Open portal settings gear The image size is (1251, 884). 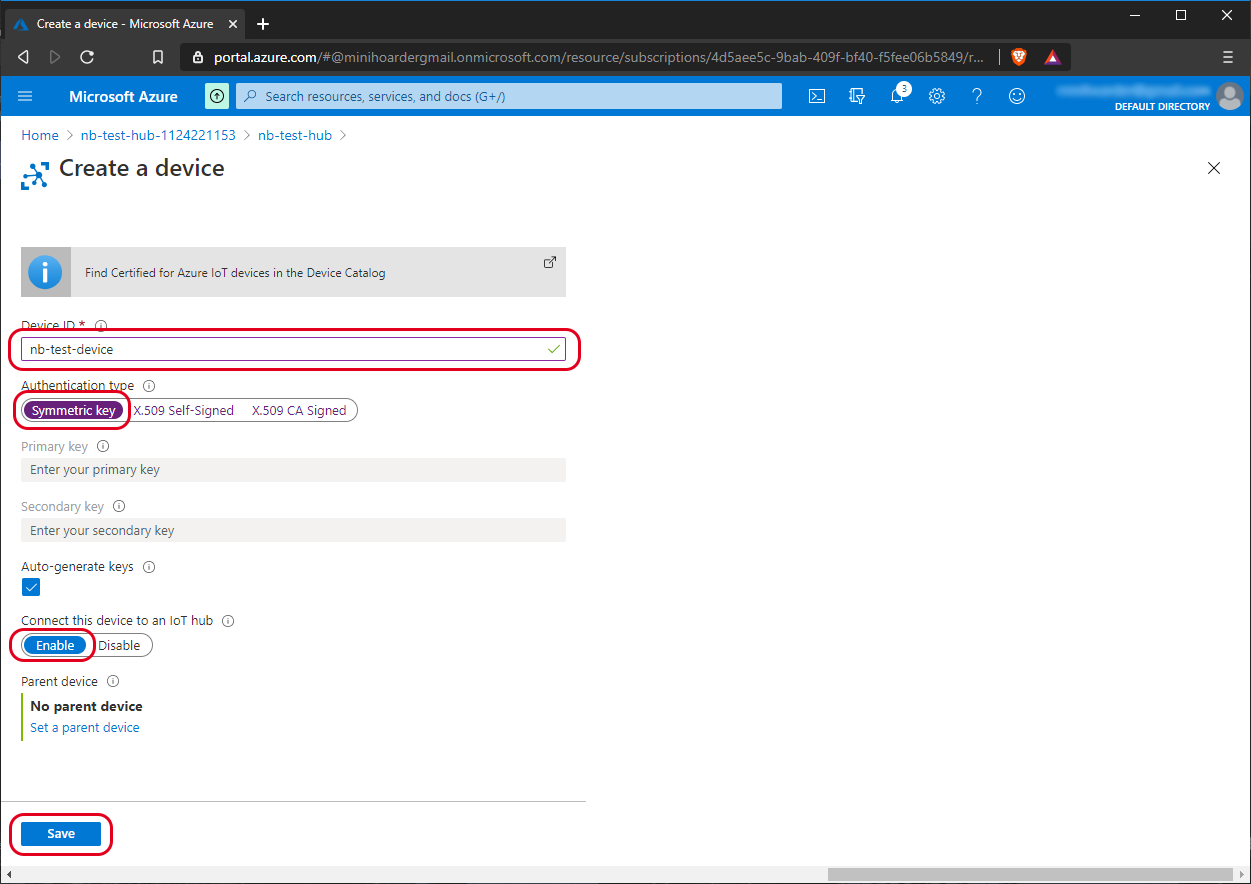click(x=937, y=96)
